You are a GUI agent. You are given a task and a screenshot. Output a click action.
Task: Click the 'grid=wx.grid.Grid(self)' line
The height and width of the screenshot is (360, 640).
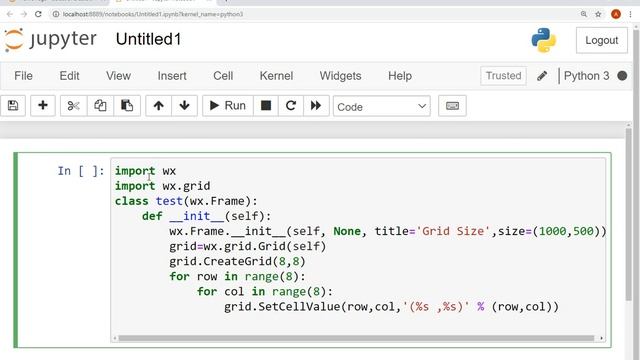[248, 247]
